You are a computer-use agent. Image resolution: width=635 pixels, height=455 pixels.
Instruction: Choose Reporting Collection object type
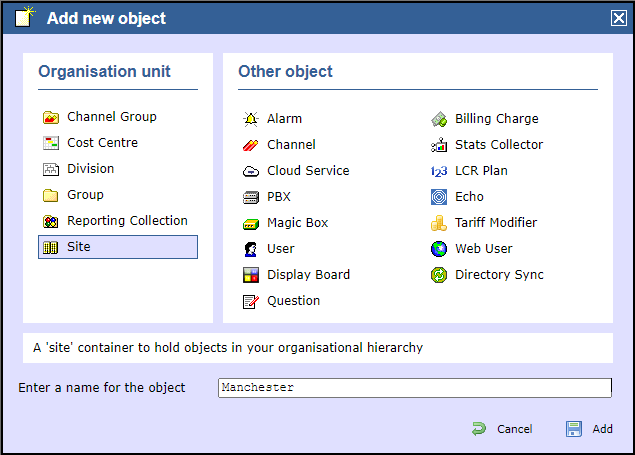click(x=126, y=221)
